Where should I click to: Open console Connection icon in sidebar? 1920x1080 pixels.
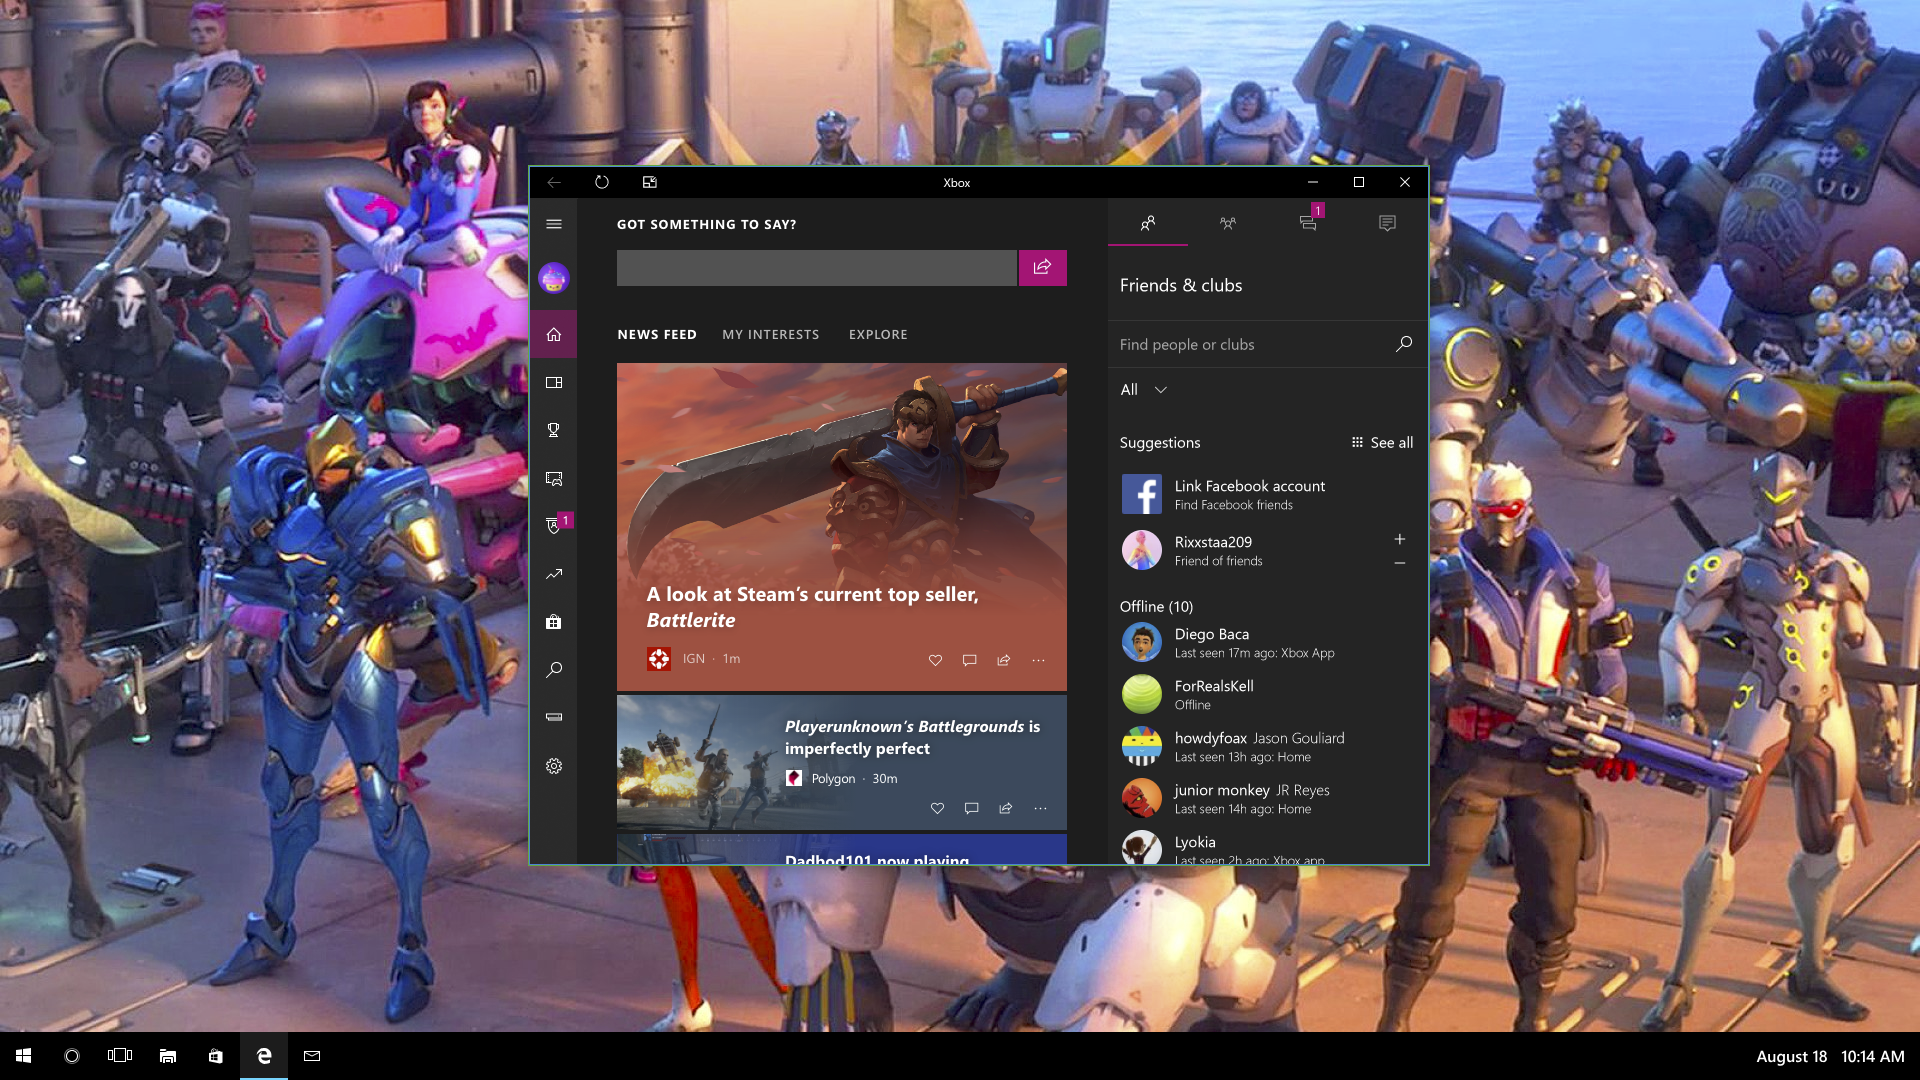coord(554,717)
